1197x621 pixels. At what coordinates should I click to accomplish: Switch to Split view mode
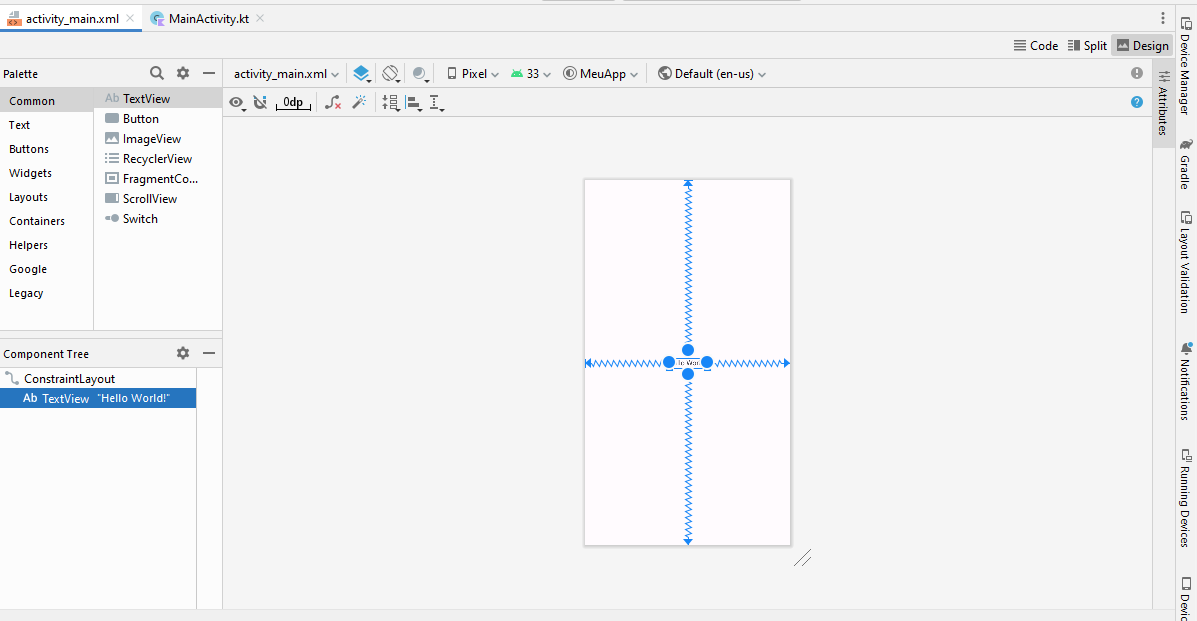(x=1087, y=45)
